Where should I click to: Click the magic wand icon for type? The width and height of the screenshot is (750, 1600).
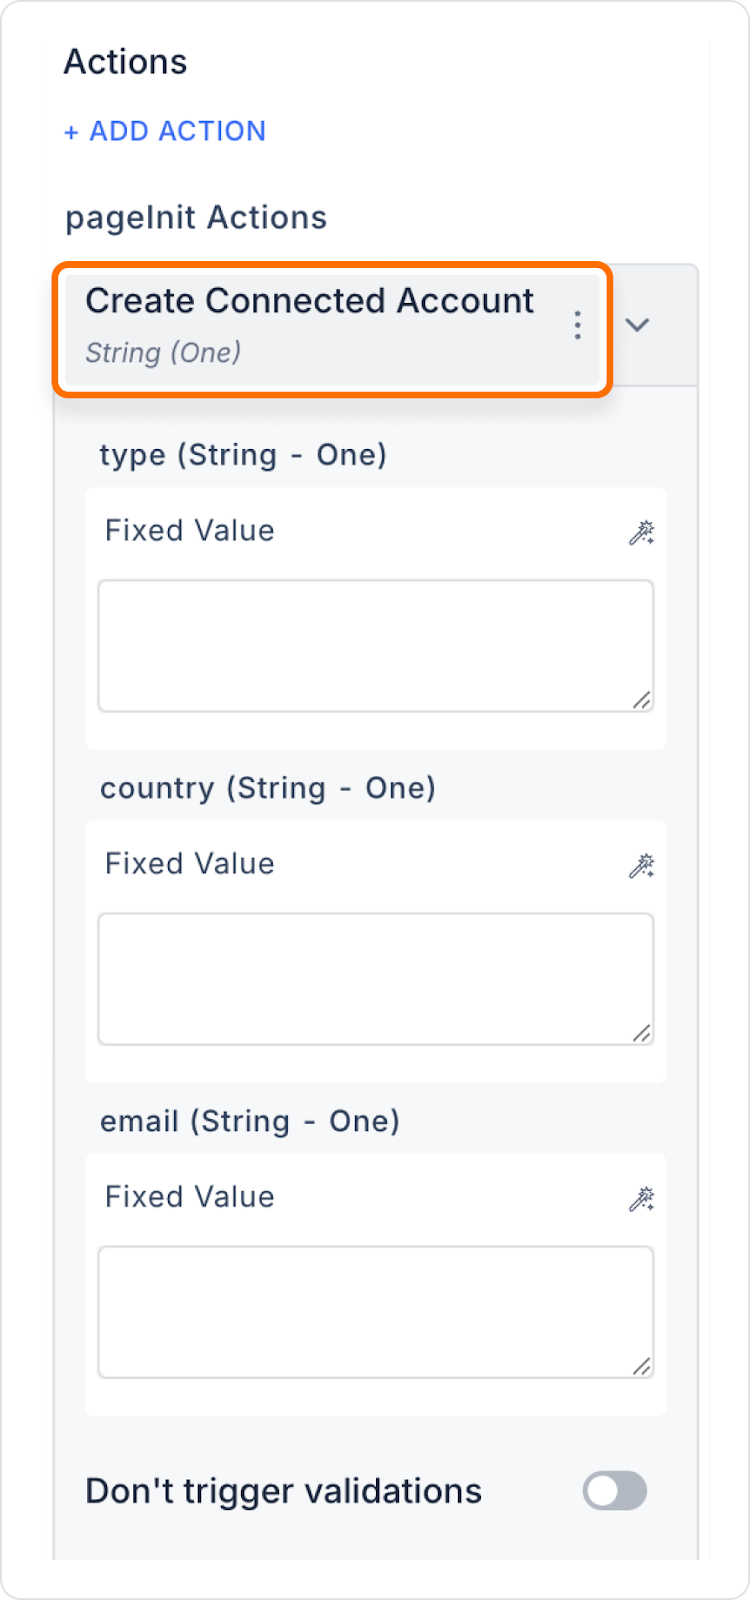click(641, 532)
